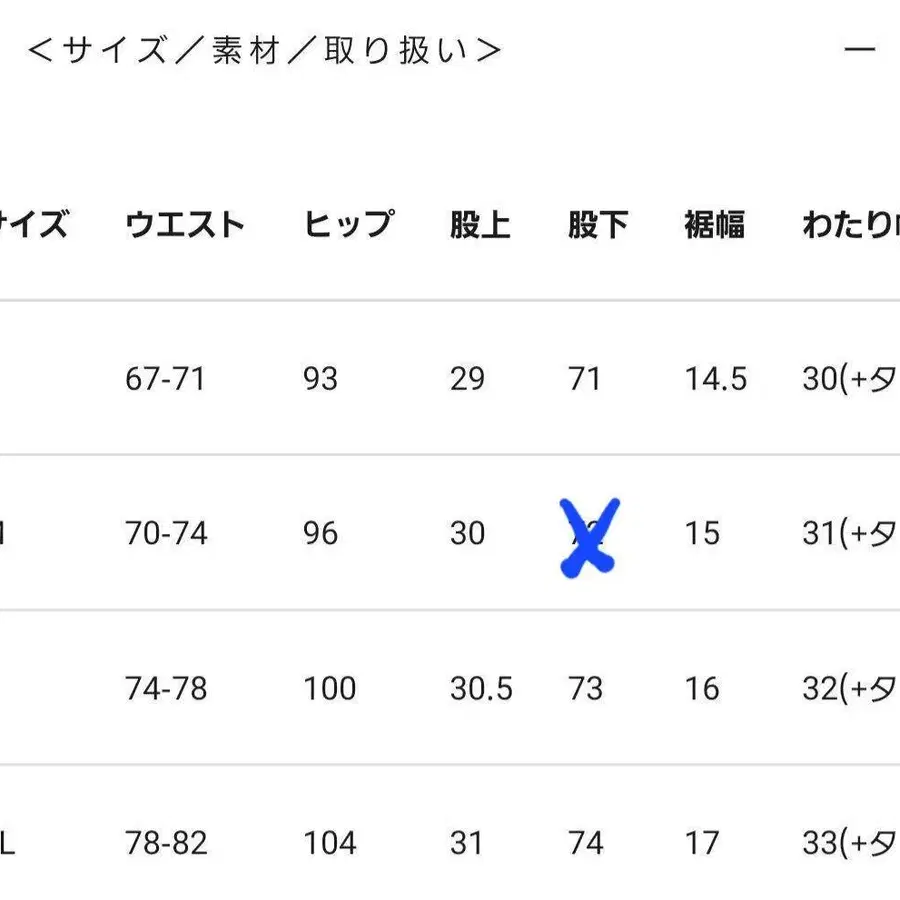Screen dimensions: 900x900
Task: Select the ウエスト column header
Action: coord(186,224)
